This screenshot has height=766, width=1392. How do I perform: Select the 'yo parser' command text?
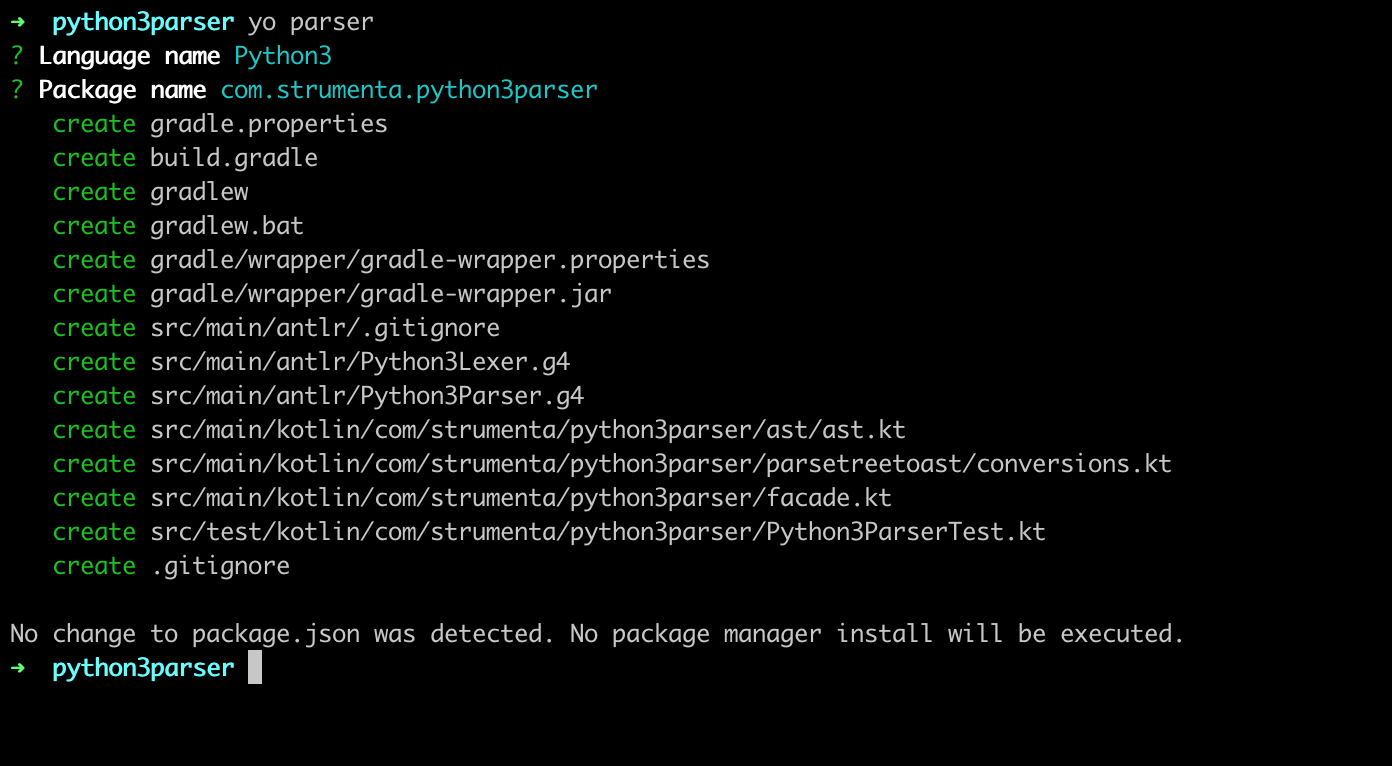[311, 22]
